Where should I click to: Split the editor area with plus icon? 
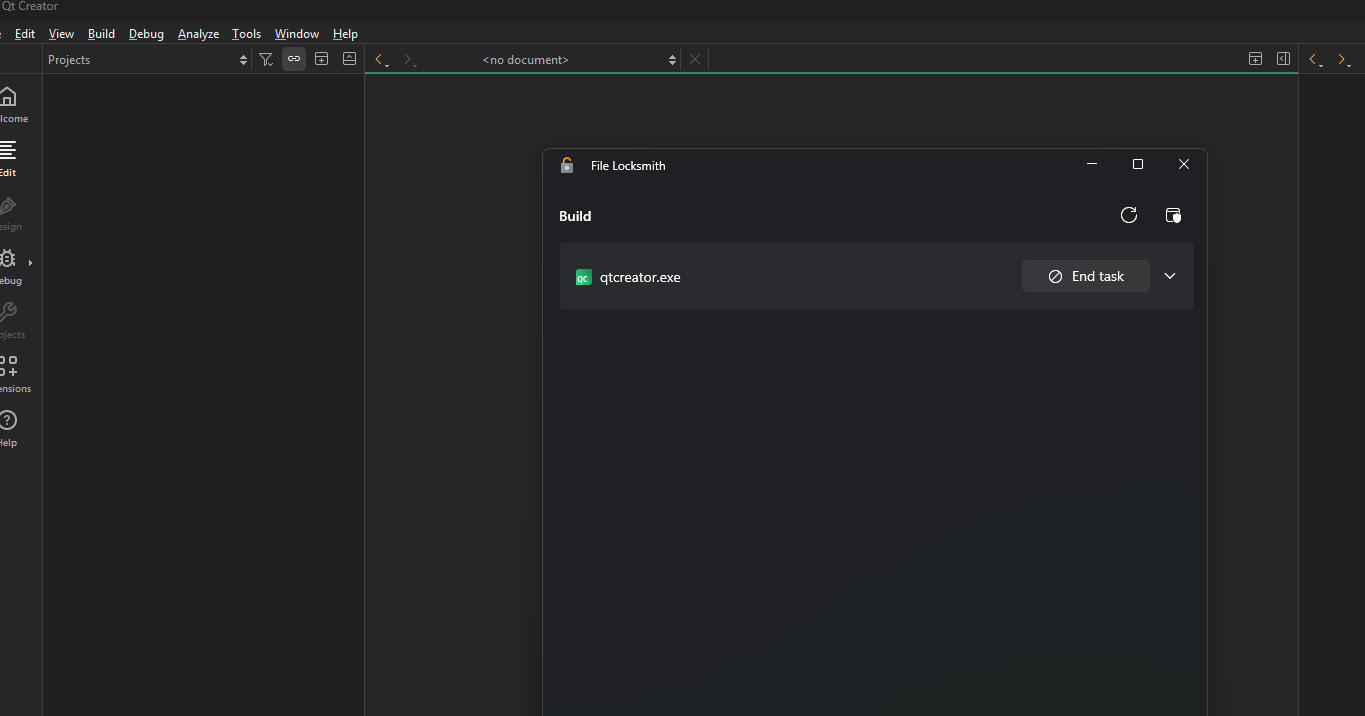coord(1255,59)
